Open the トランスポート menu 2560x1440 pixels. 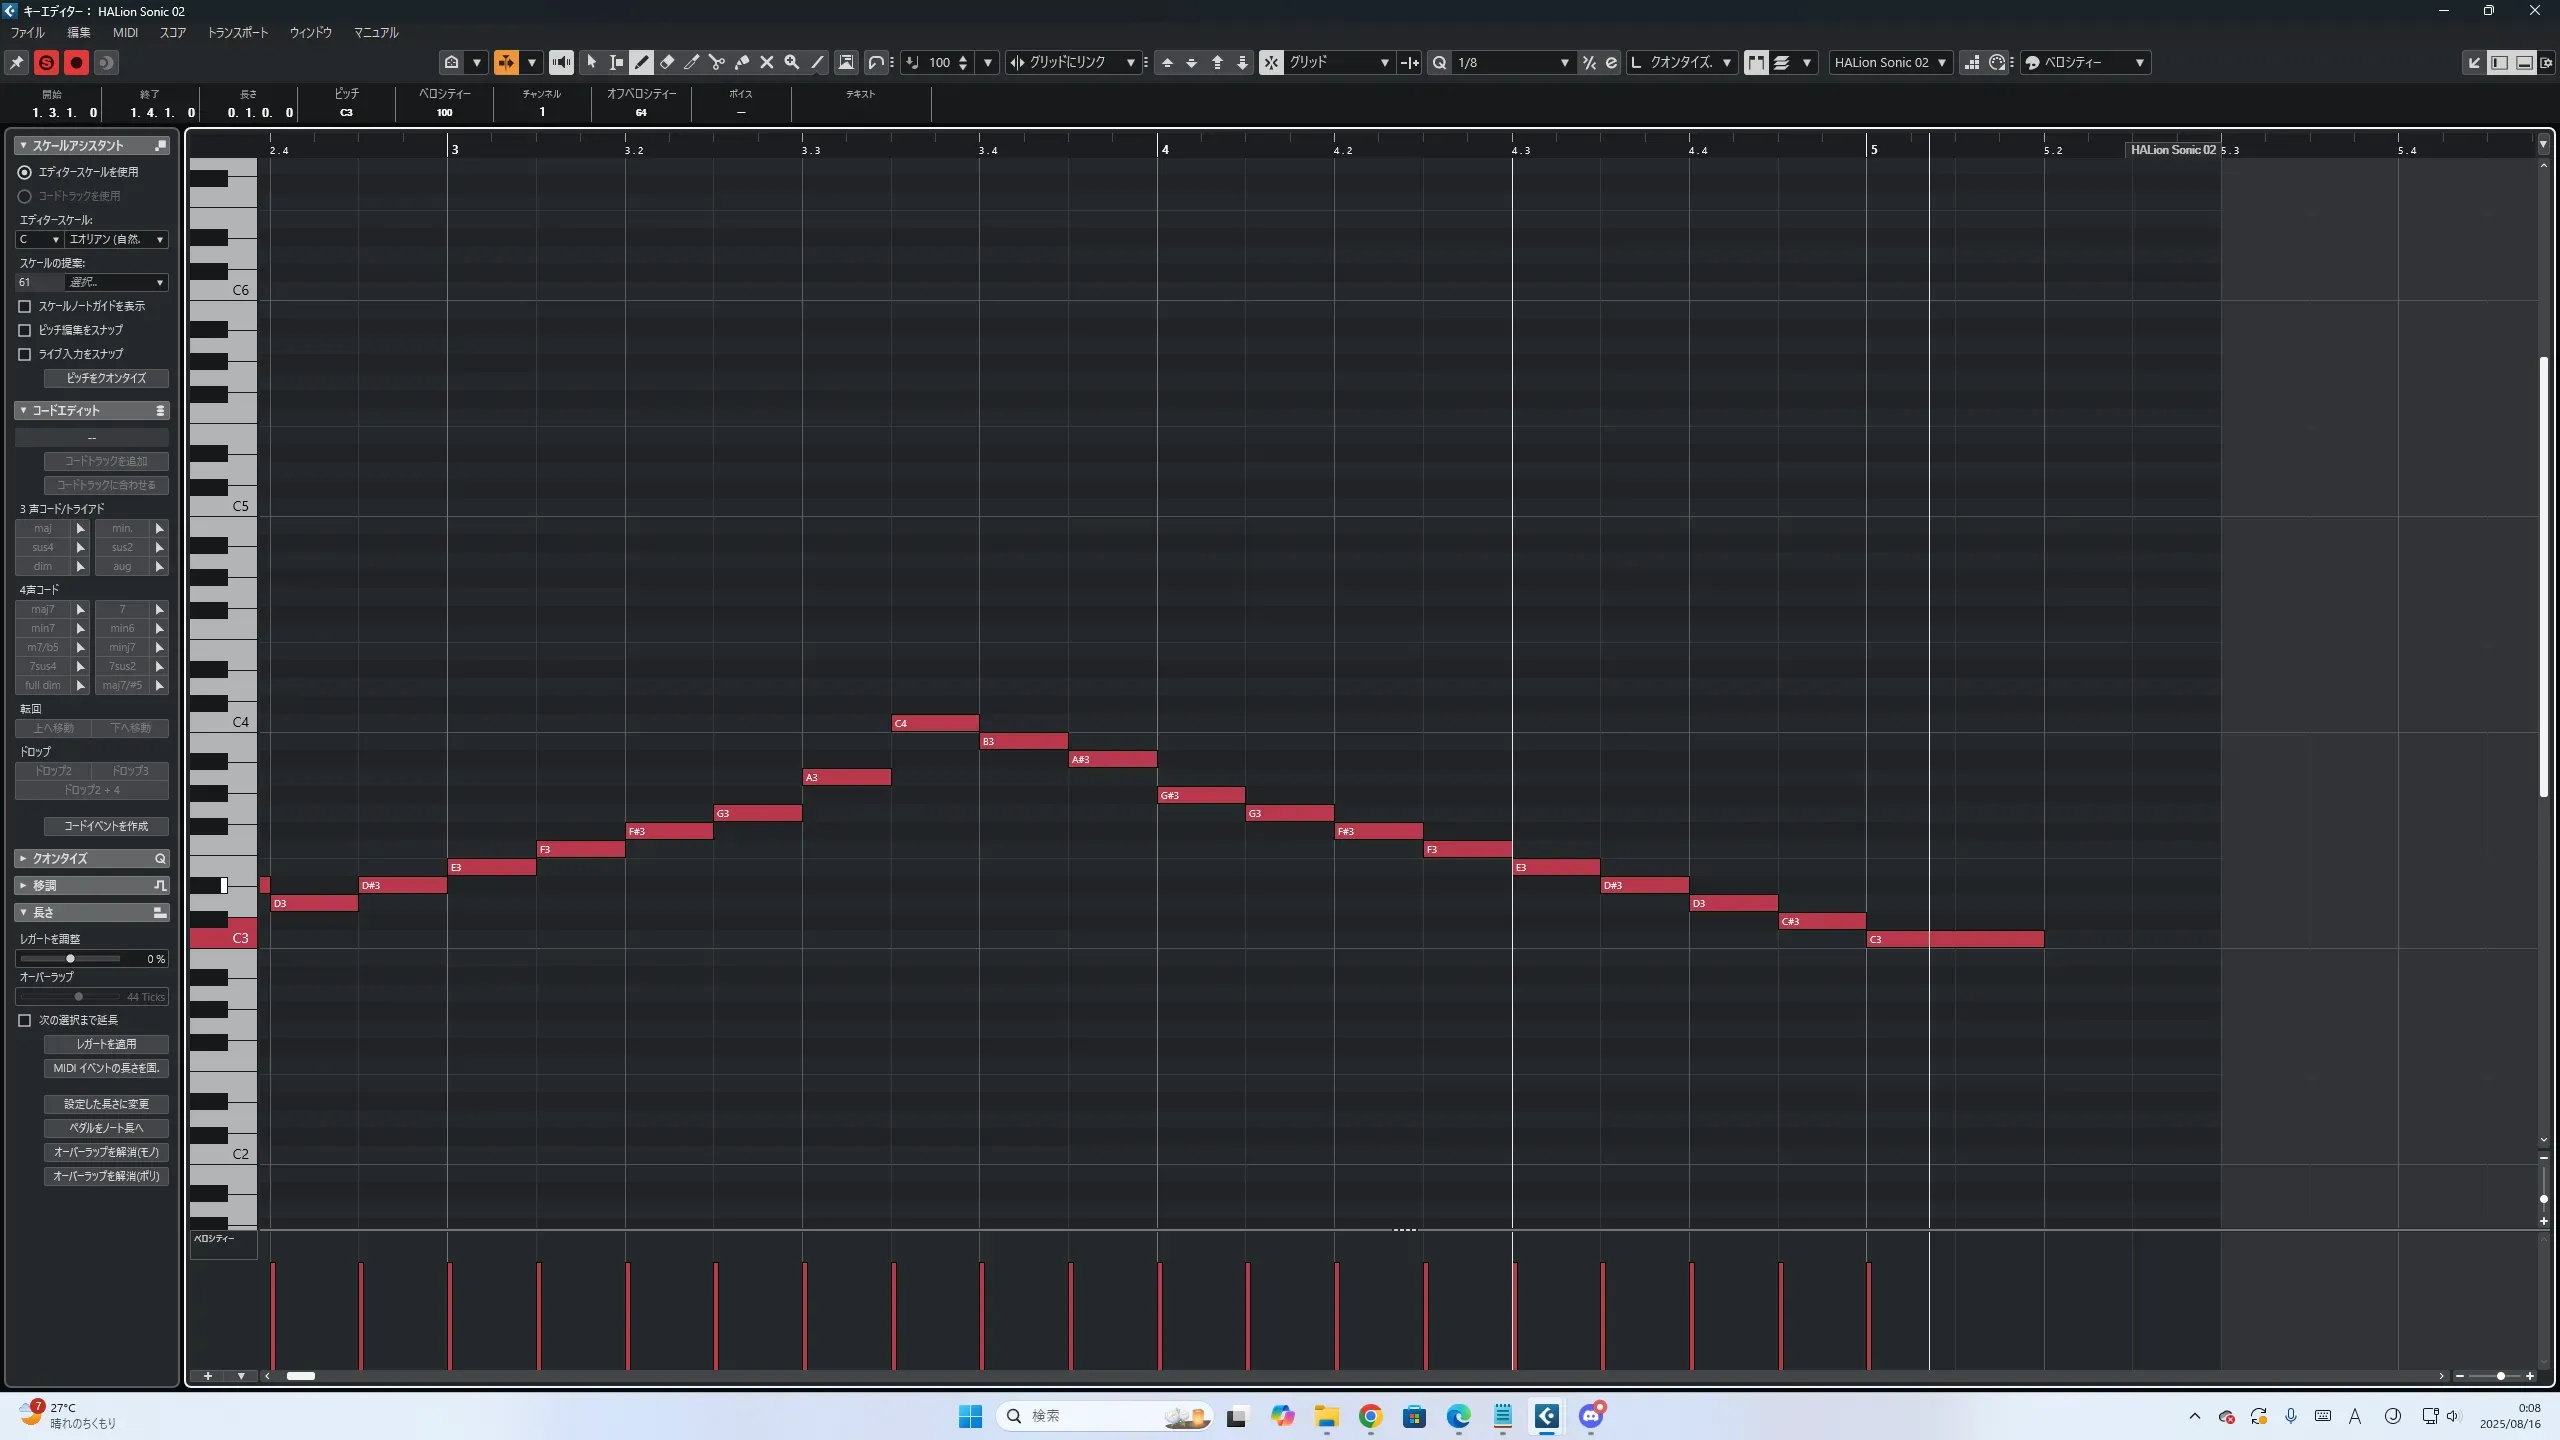[x=237, y=32]
